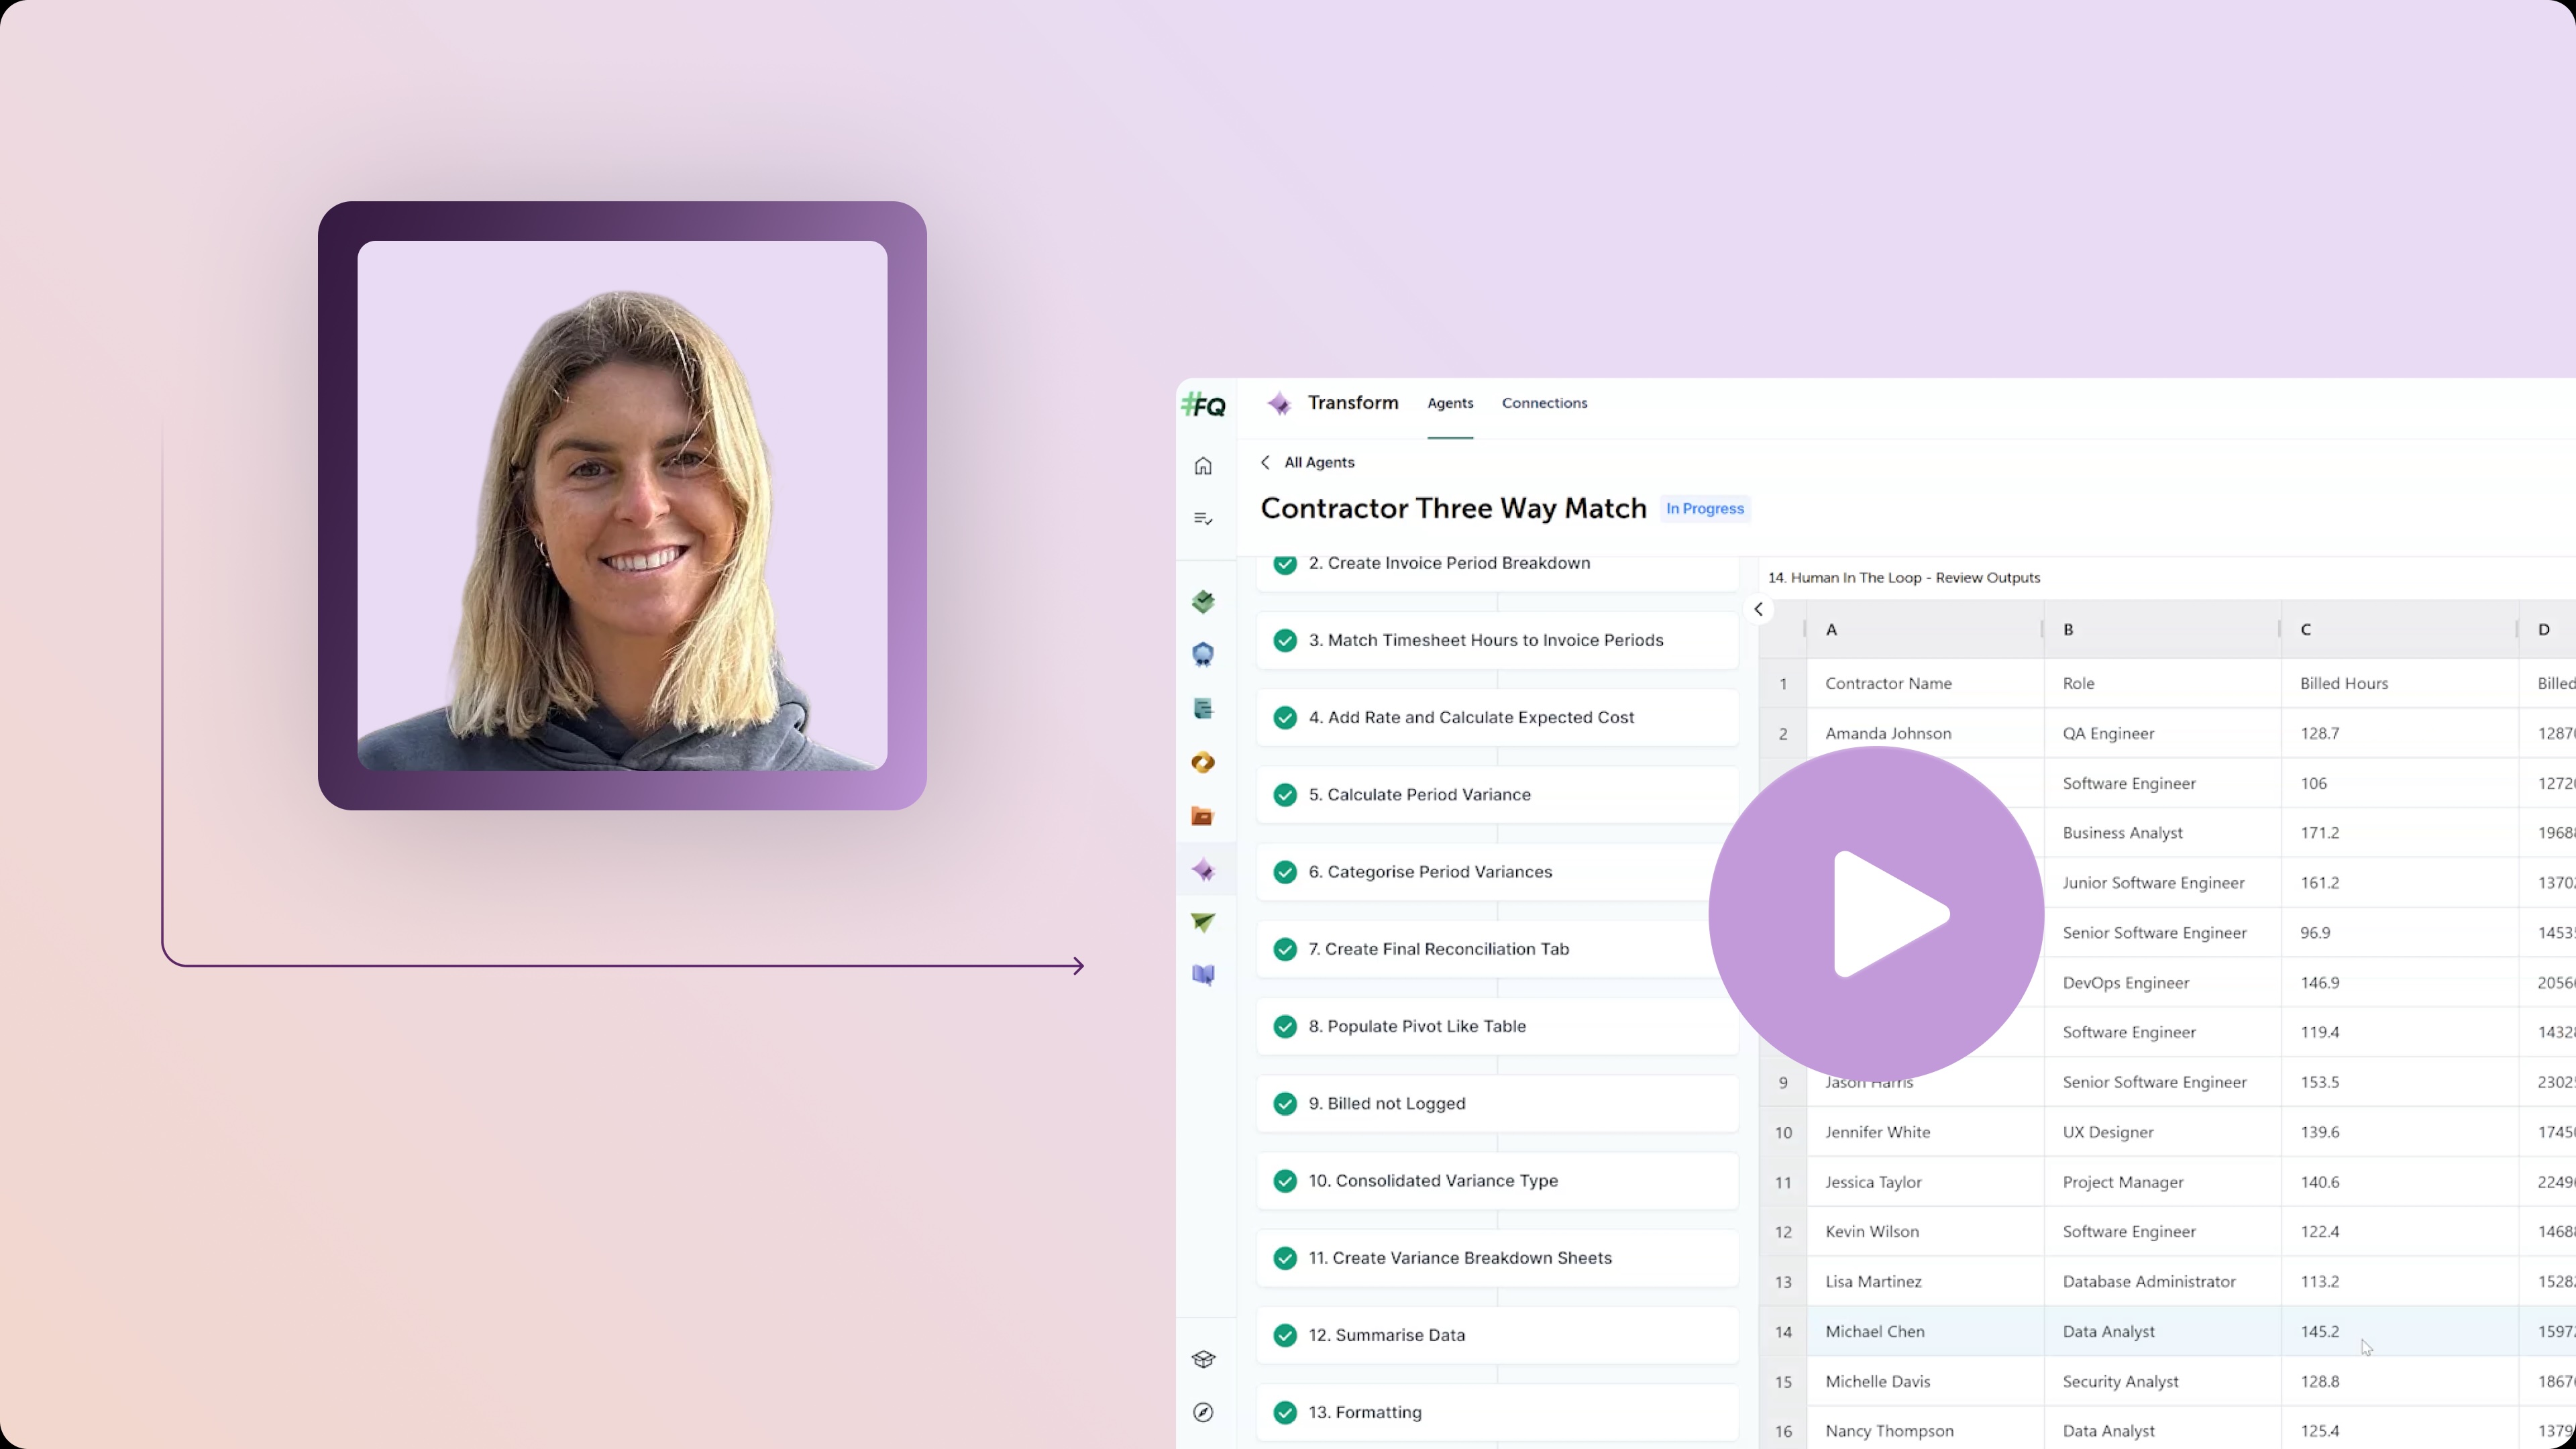
Task: Click the graduation cap icon
Action: (1203, 1359)
